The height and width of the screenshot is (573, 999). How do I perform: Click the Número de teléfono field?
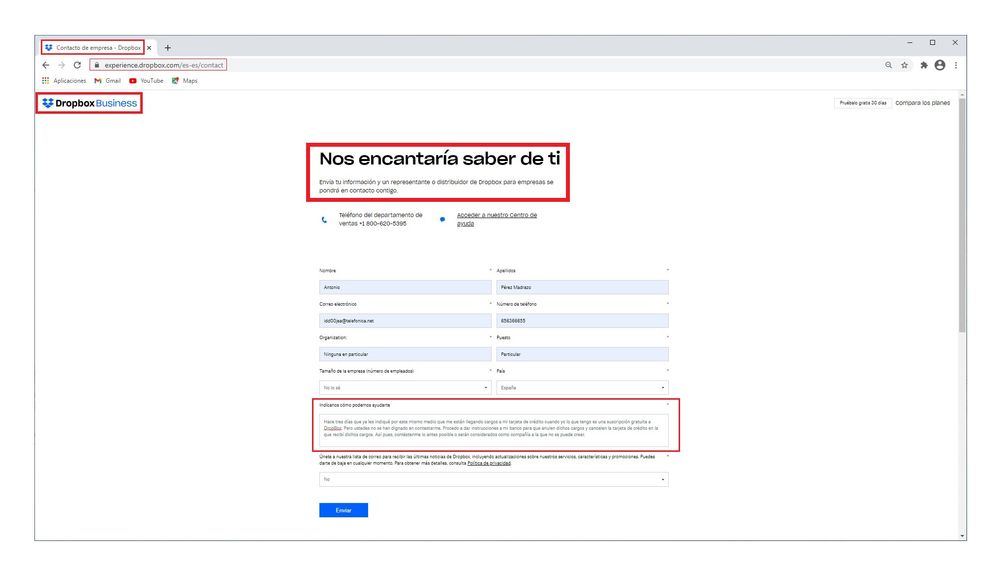582,321
